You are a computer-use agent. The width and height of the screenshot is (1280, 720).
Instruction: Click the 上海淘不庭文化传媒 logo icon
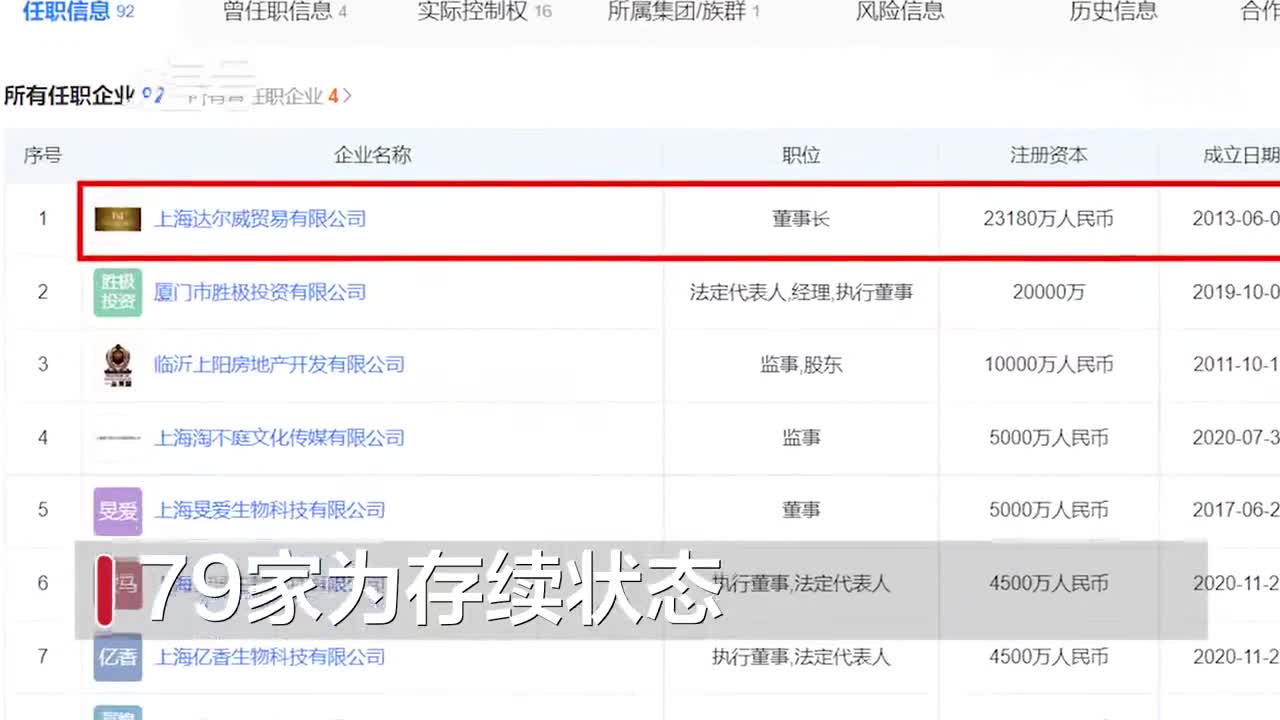[117, 438]
